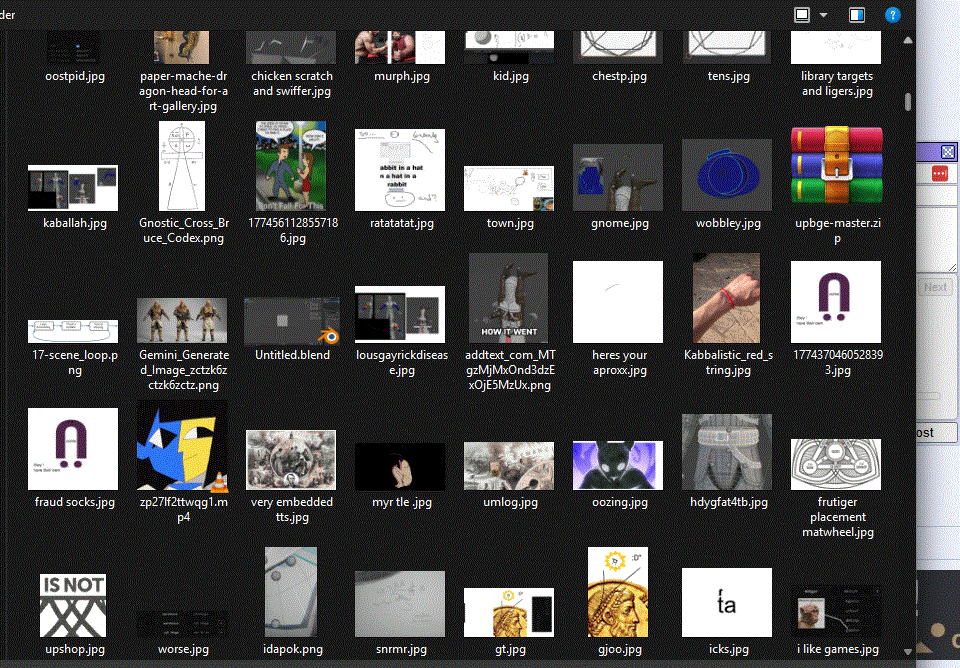Select umlog.jpg thumbnail
Image resolution: width=960 pixels, height=668 pixels.
coord(509,466)
